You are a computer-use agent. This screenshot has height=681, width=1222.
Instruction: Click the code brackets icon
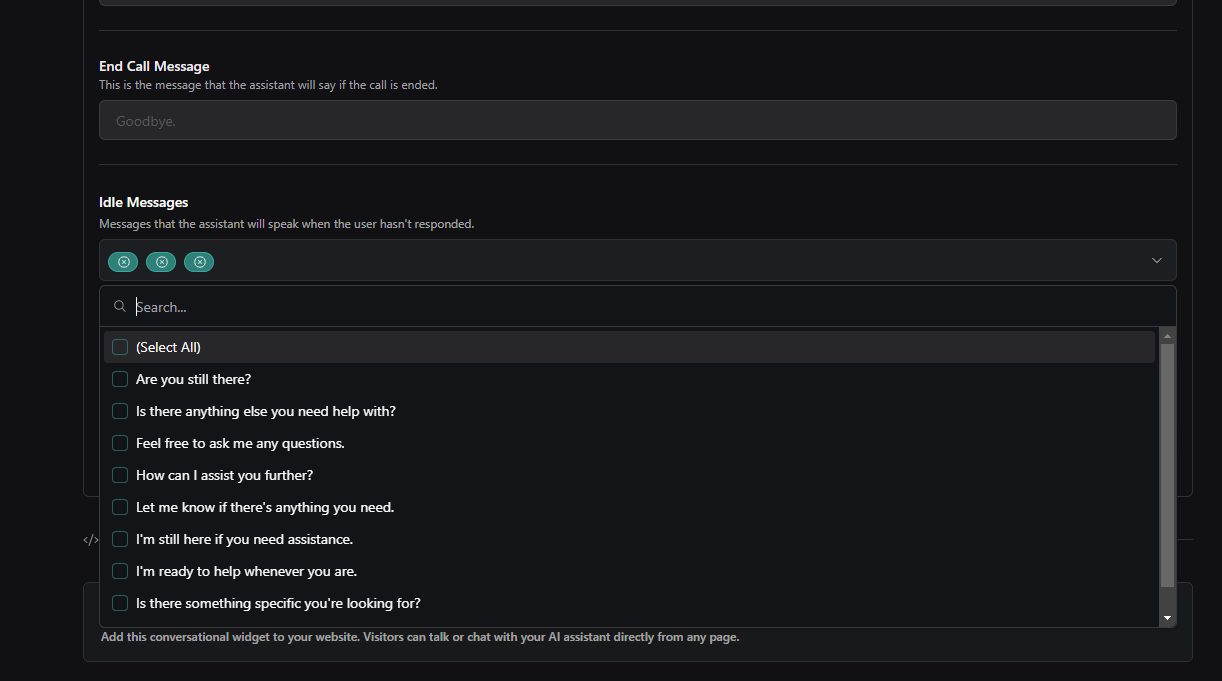tap(91, 540)
